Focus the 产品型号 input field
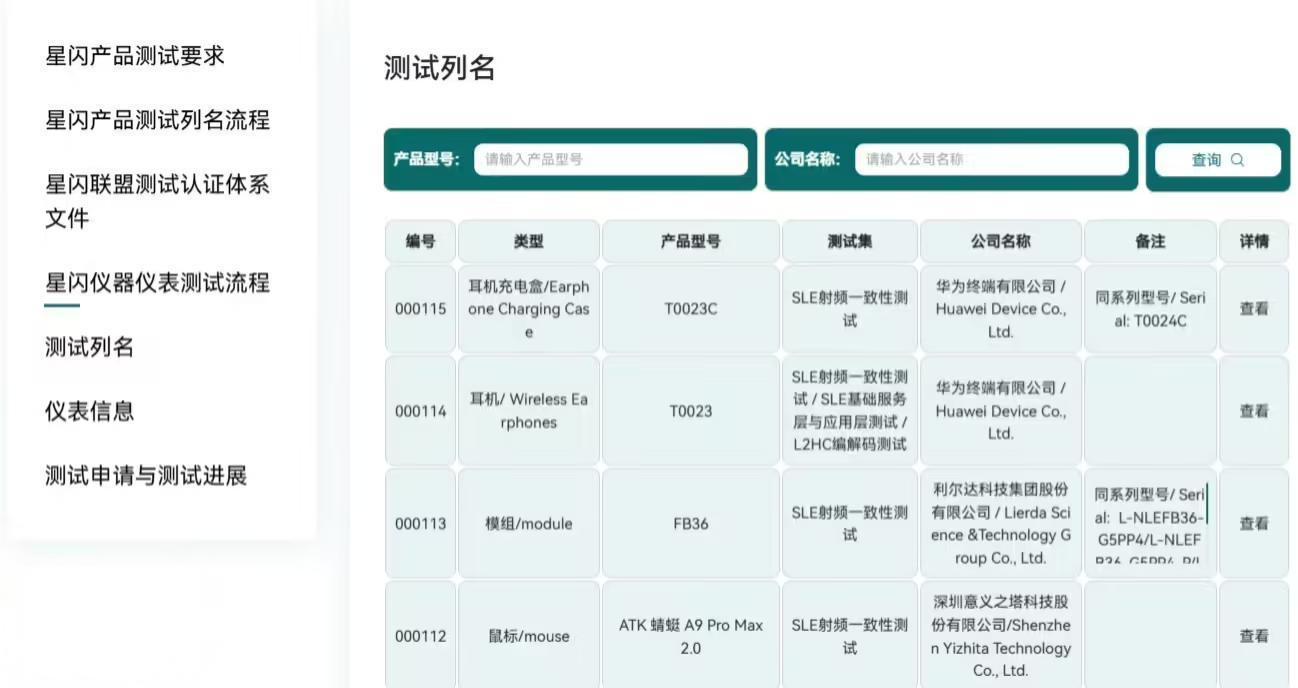1298x688 pixels. (611, 159)
